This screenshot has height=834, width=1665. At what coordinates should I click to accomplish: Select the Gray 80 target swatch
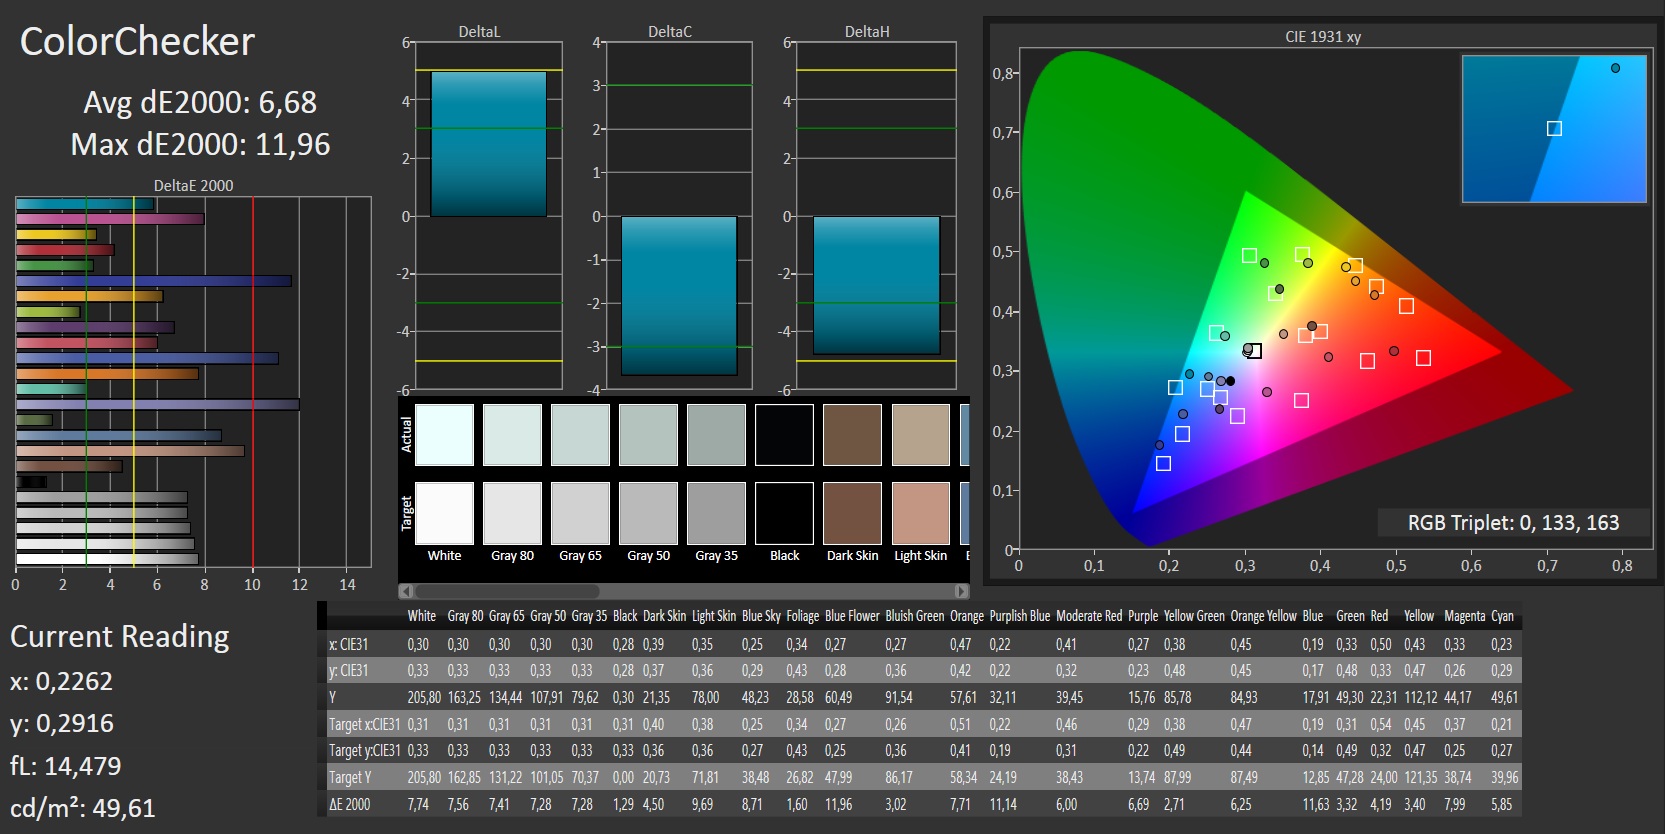pos(512,513)
